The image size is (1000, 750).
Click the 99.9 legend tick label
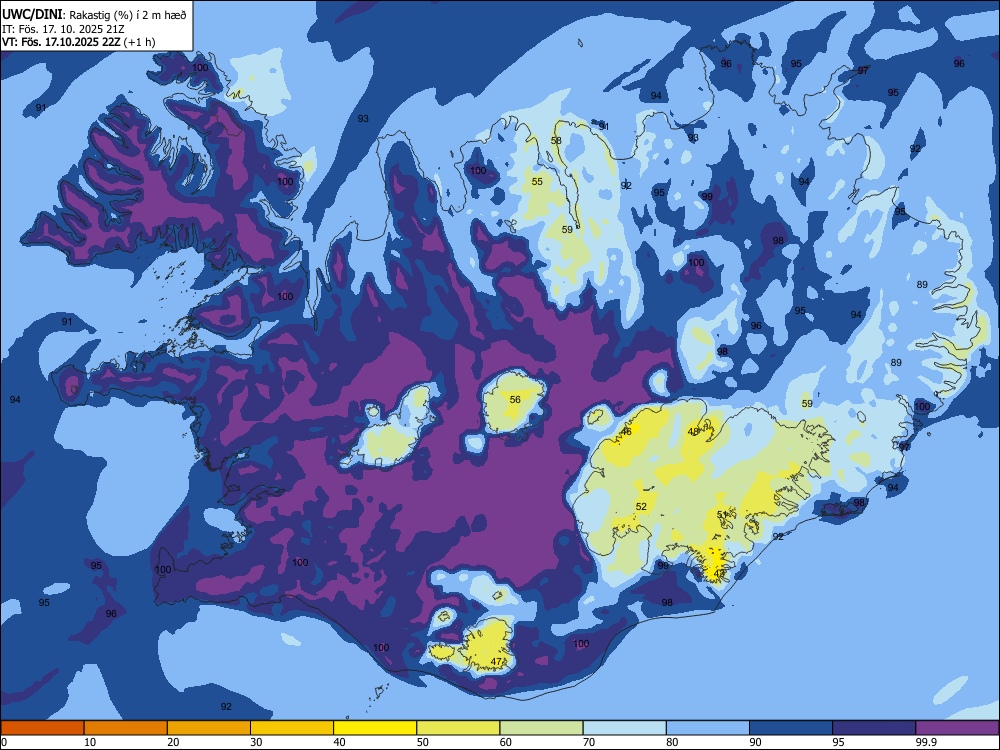(926, 742)
